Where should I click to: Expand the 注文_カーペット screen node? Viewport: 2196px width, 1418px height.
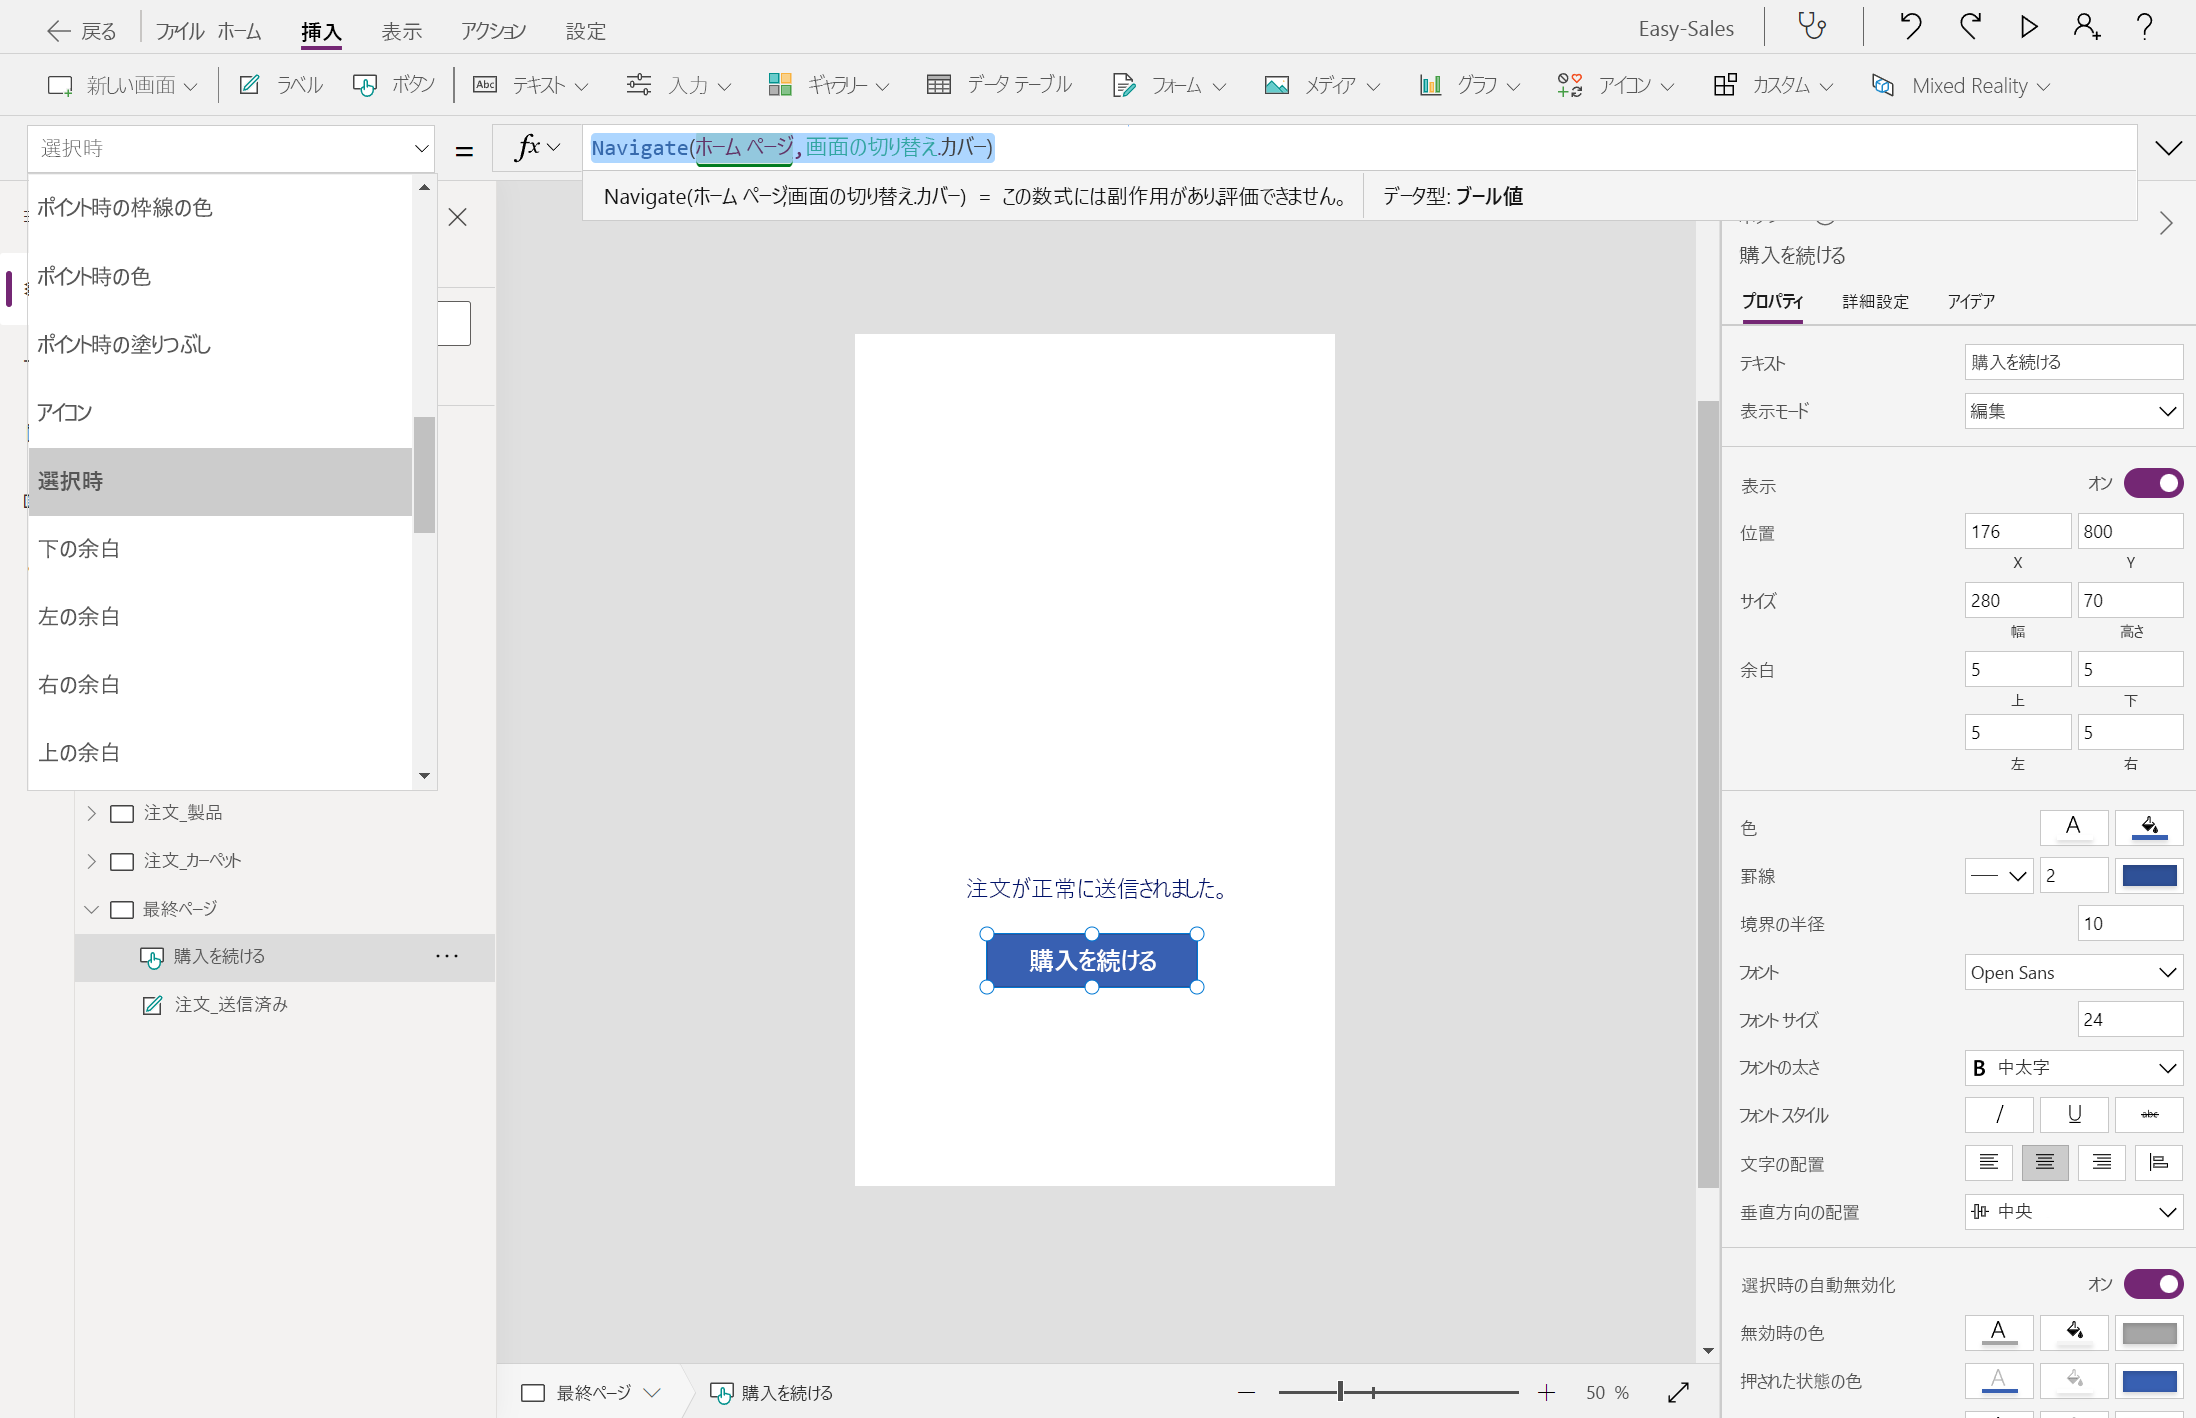click(x=92, y=861)
